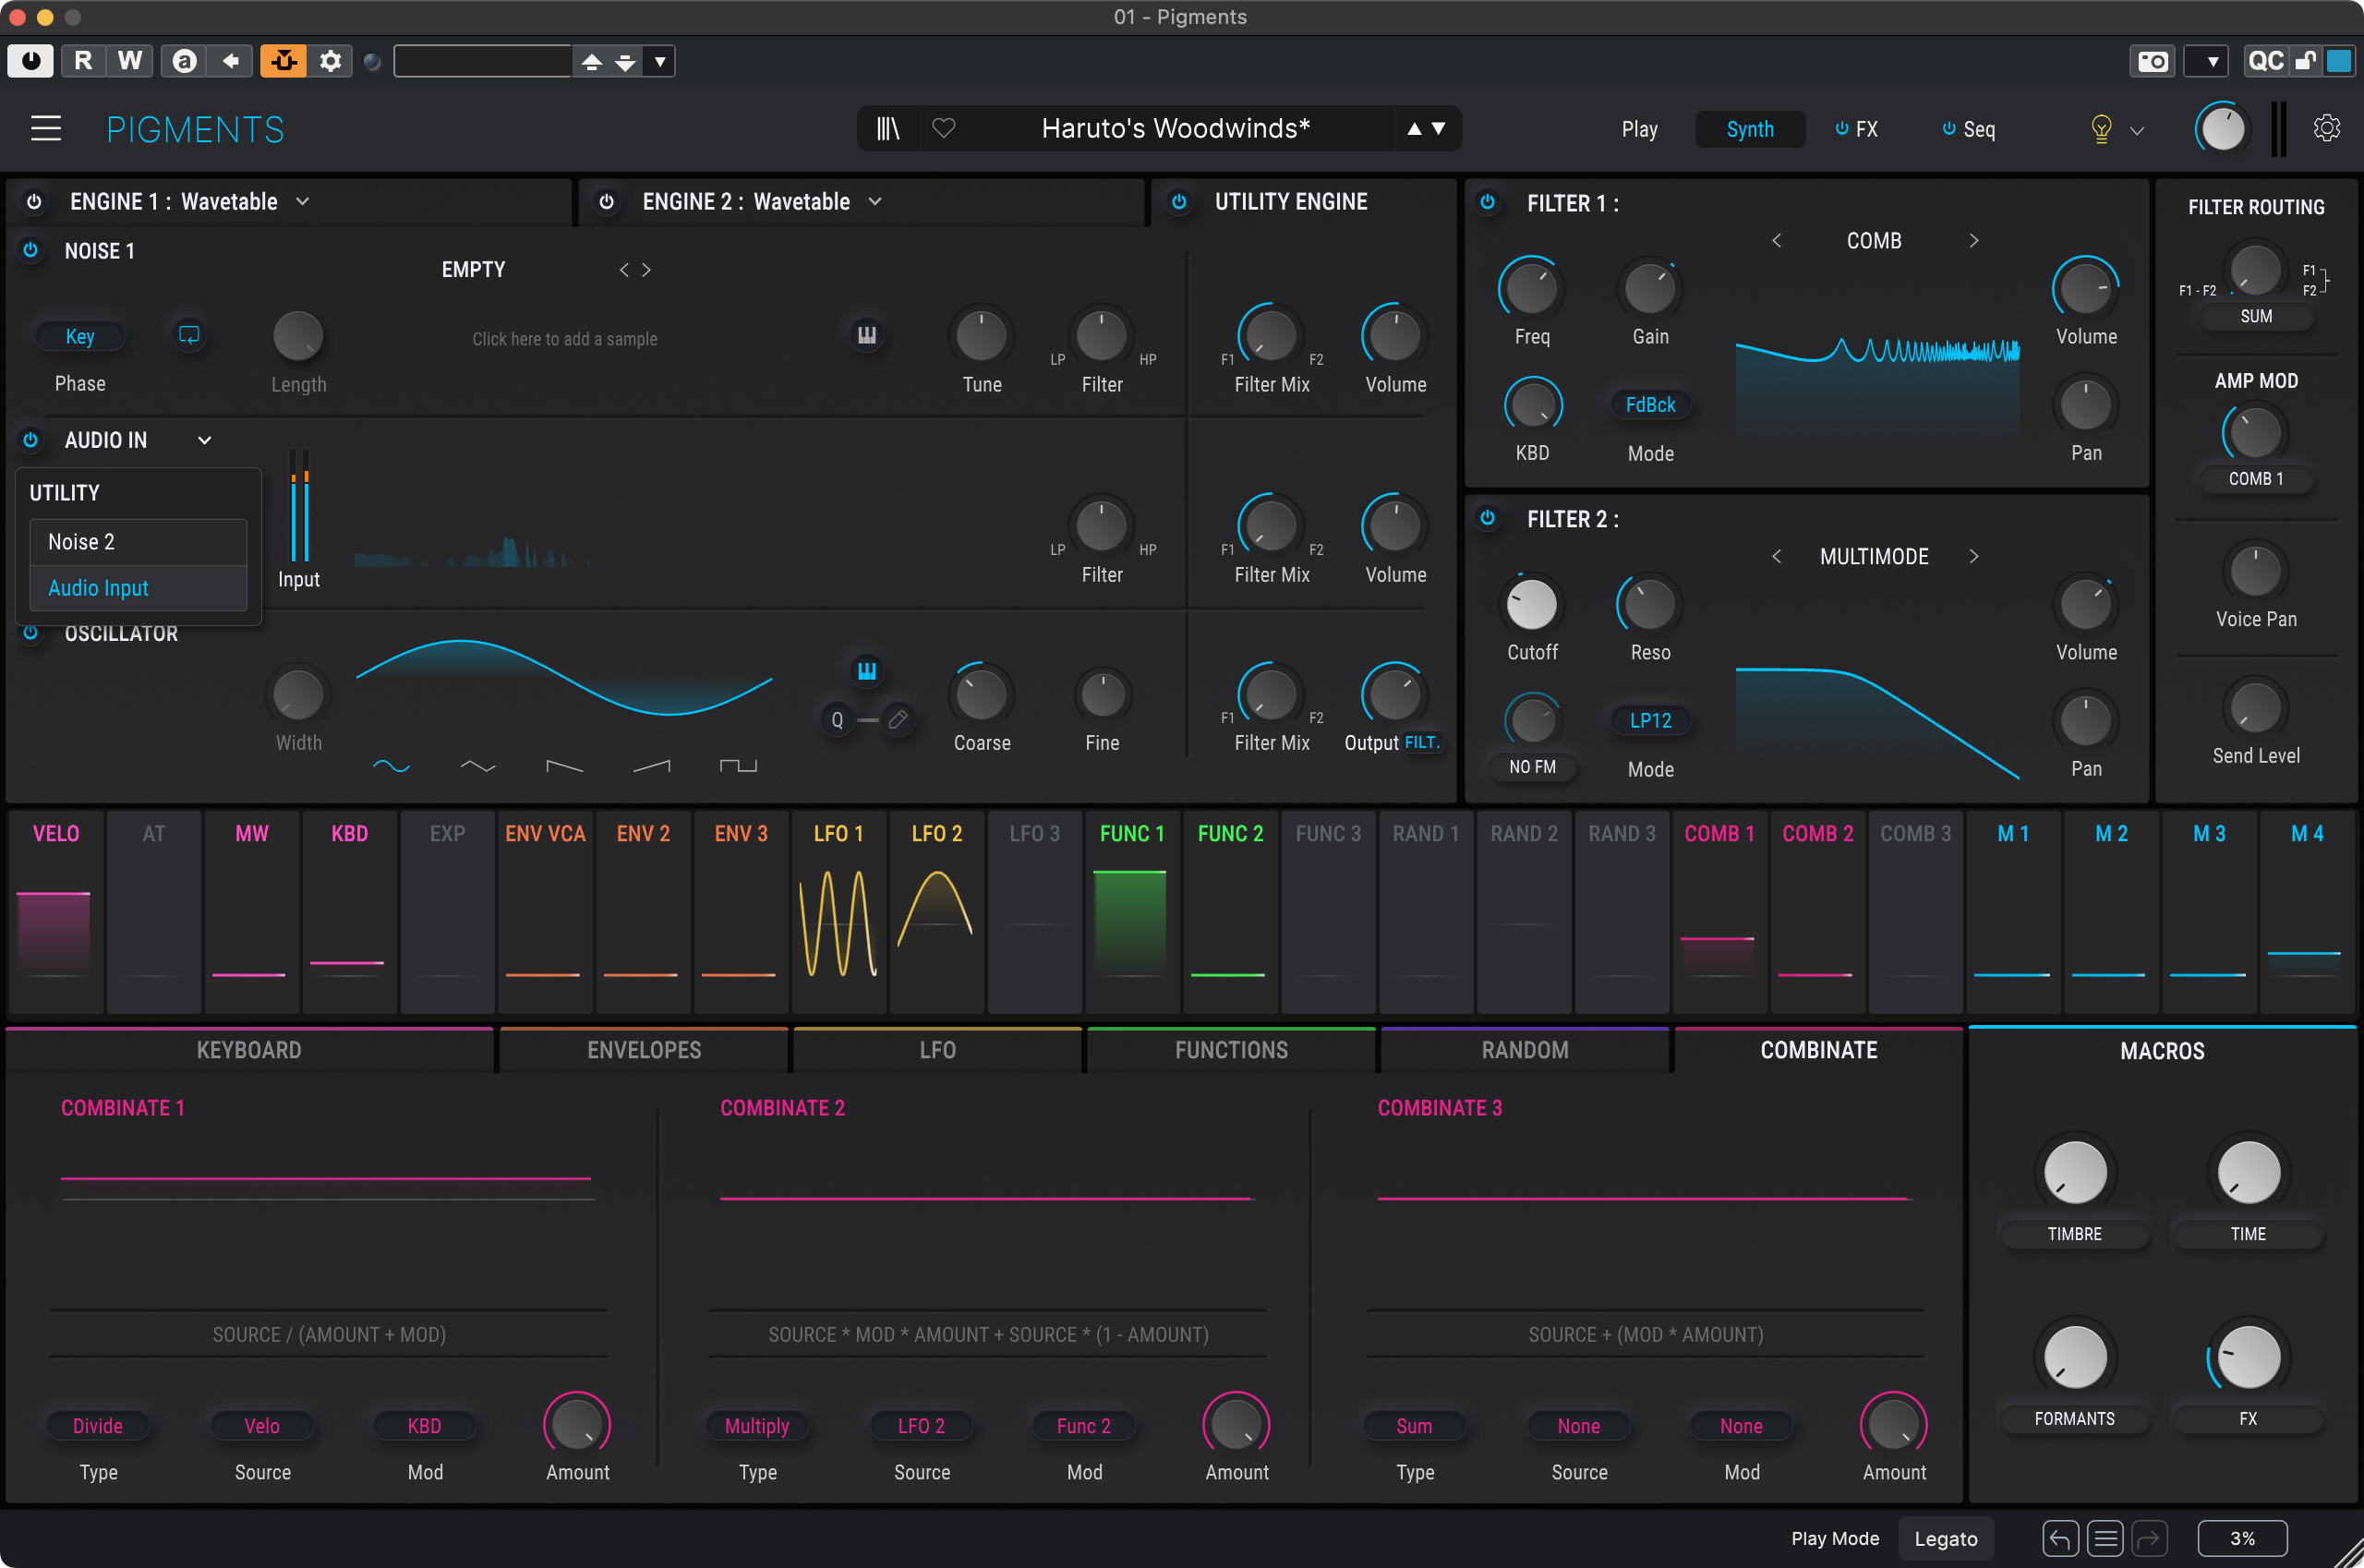Viewport: 2364px width, 1568px height.
Task: Switch to the Functions tab
Action: pyautogui.click(x=1231, y=1050)
